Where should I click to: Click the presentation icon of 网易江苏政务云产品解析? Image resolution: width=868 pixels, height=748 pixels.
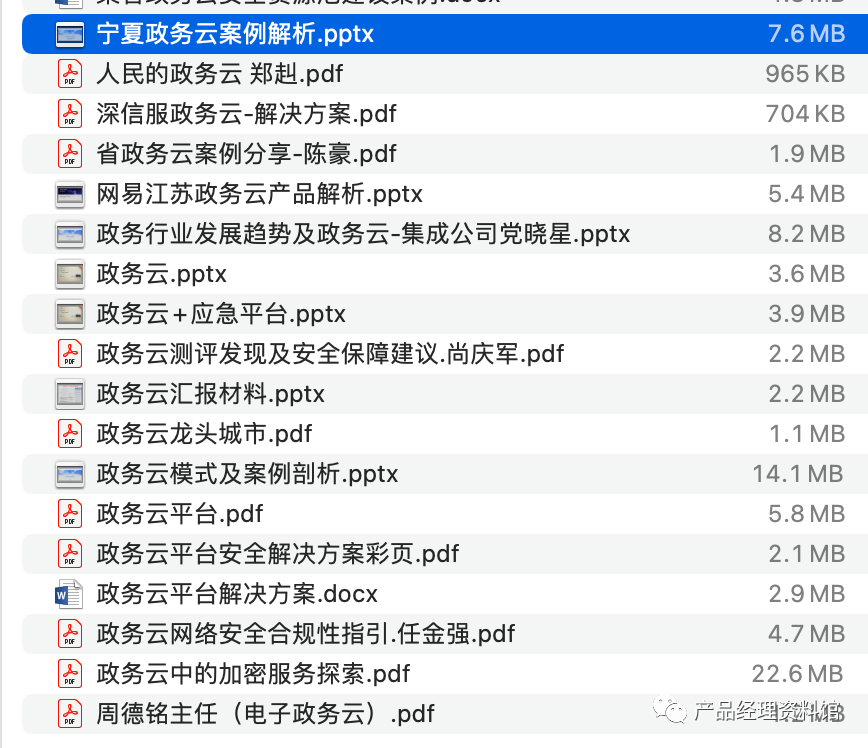70,194
